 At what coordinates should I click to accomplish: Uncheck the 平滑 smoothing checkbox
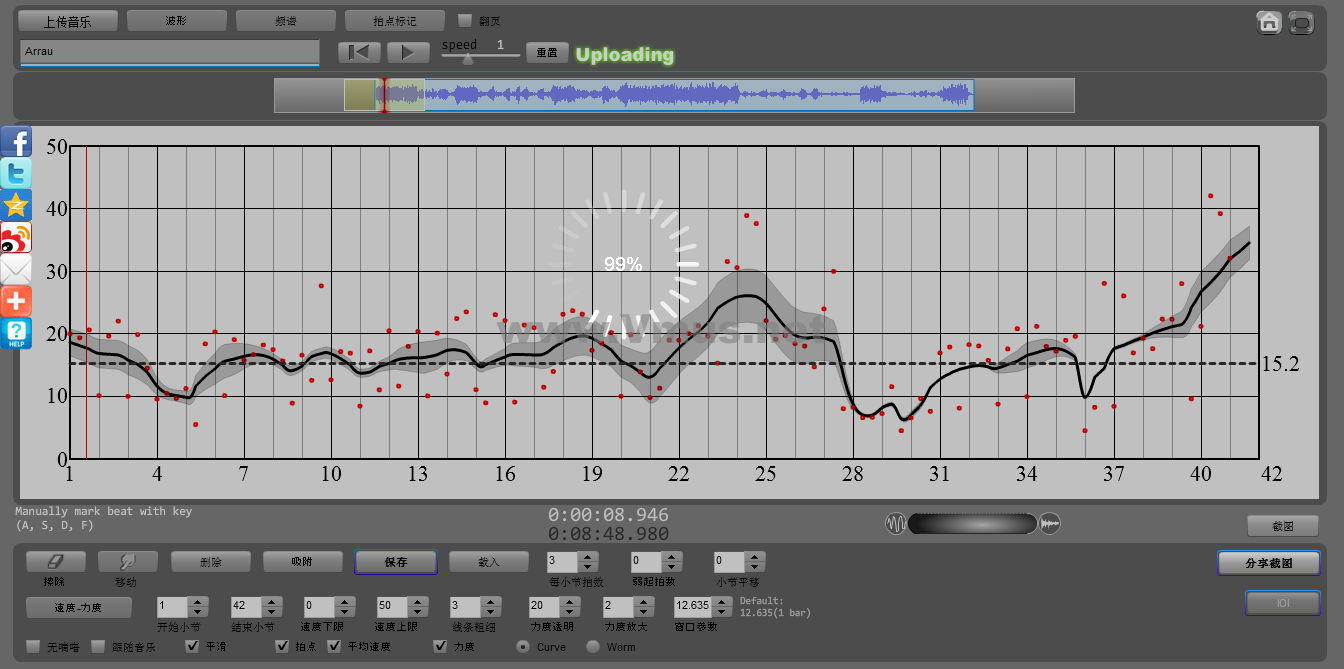[x=193, y=646]
